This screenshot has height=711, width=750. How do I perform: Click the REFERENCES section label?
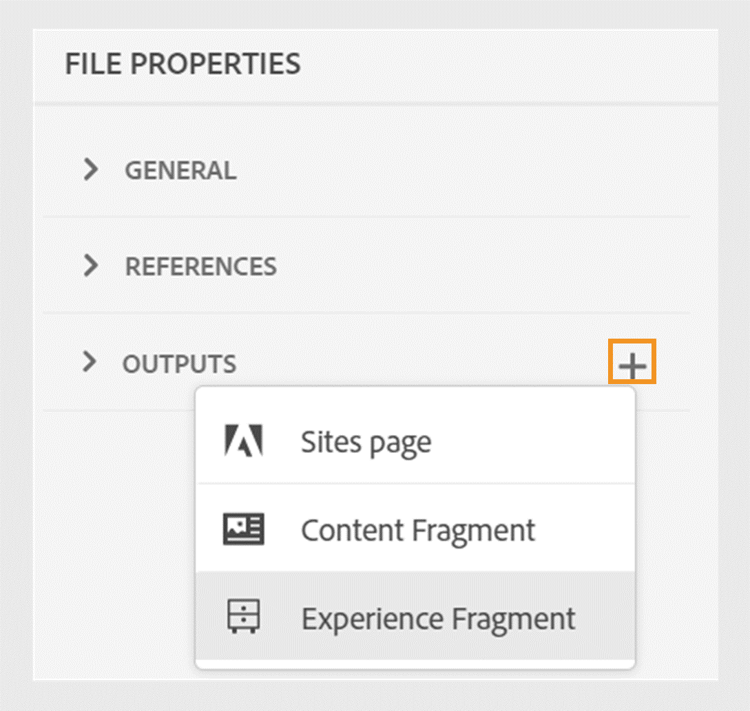[x=200, y=267]
